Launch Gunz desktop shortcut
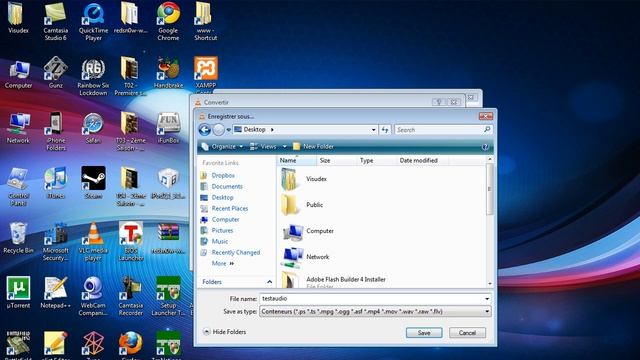The image size is (640, 360). [x=56, y=73]
